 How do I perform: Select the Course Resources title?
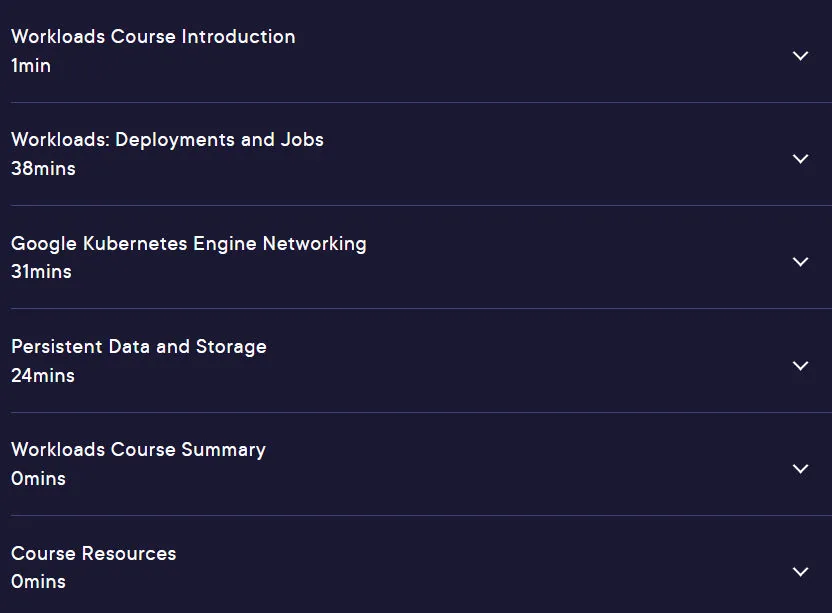point(93,554)
